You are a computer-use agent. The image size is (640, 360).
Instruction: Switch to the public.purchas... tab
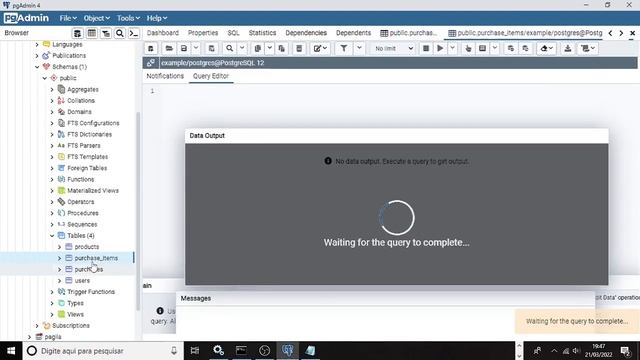[x=409, y=33]
